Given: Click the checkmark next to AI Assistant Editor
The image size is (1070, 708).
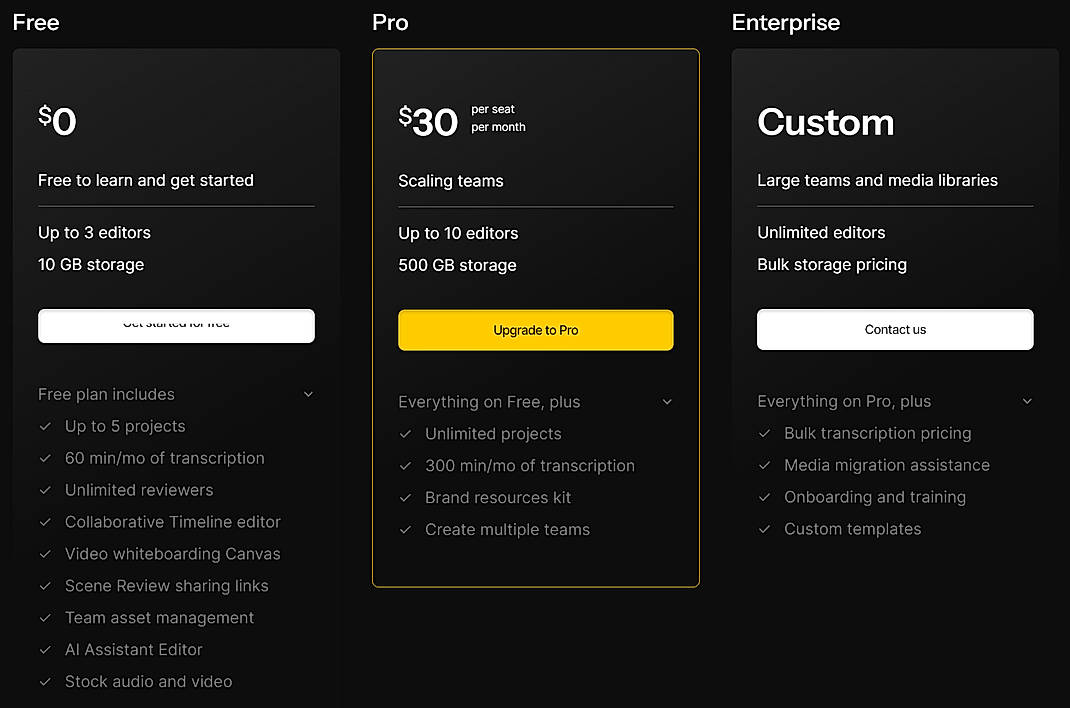Looking at the screenshot, I should 44,650.
